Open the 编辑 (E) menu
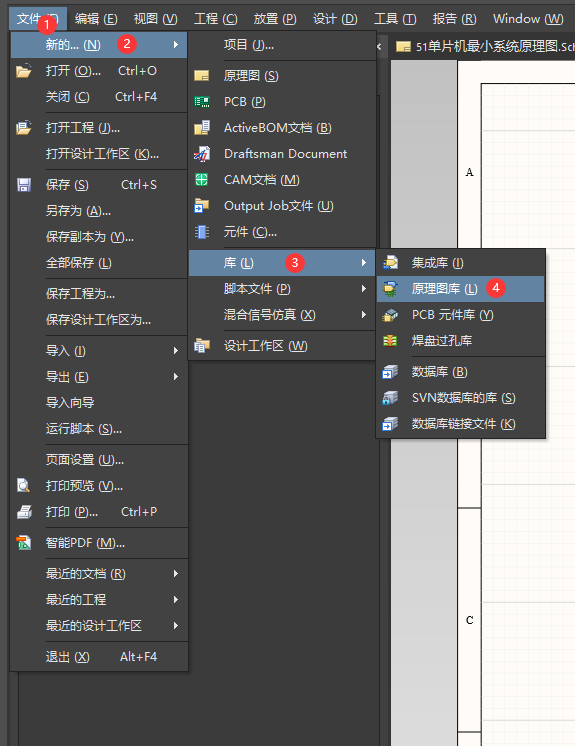The width and height of the screenshot is (575, 746). coord(96,19)
